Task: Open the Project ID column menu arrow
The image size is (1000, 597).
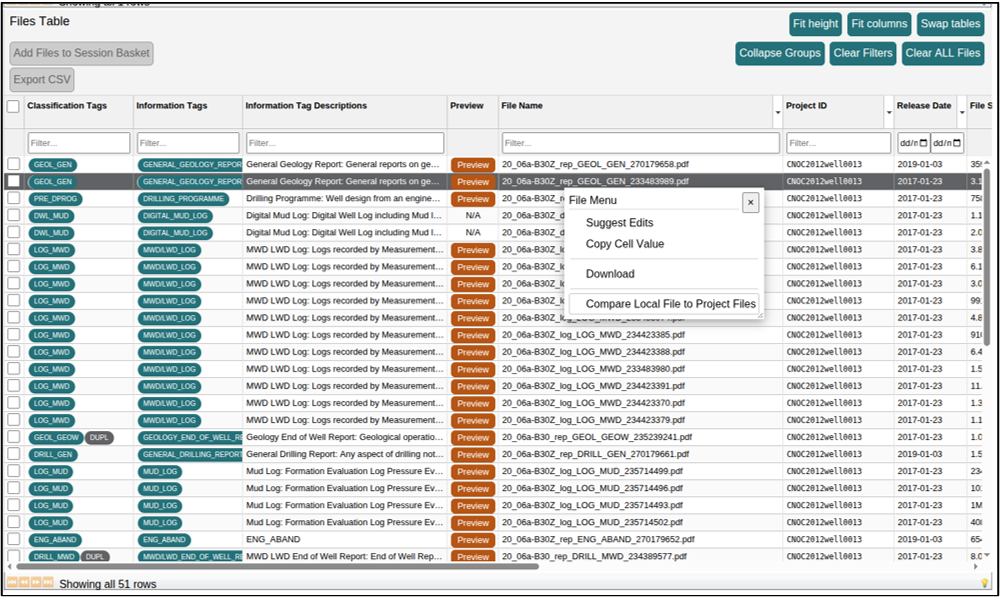Action: point(888,113)
